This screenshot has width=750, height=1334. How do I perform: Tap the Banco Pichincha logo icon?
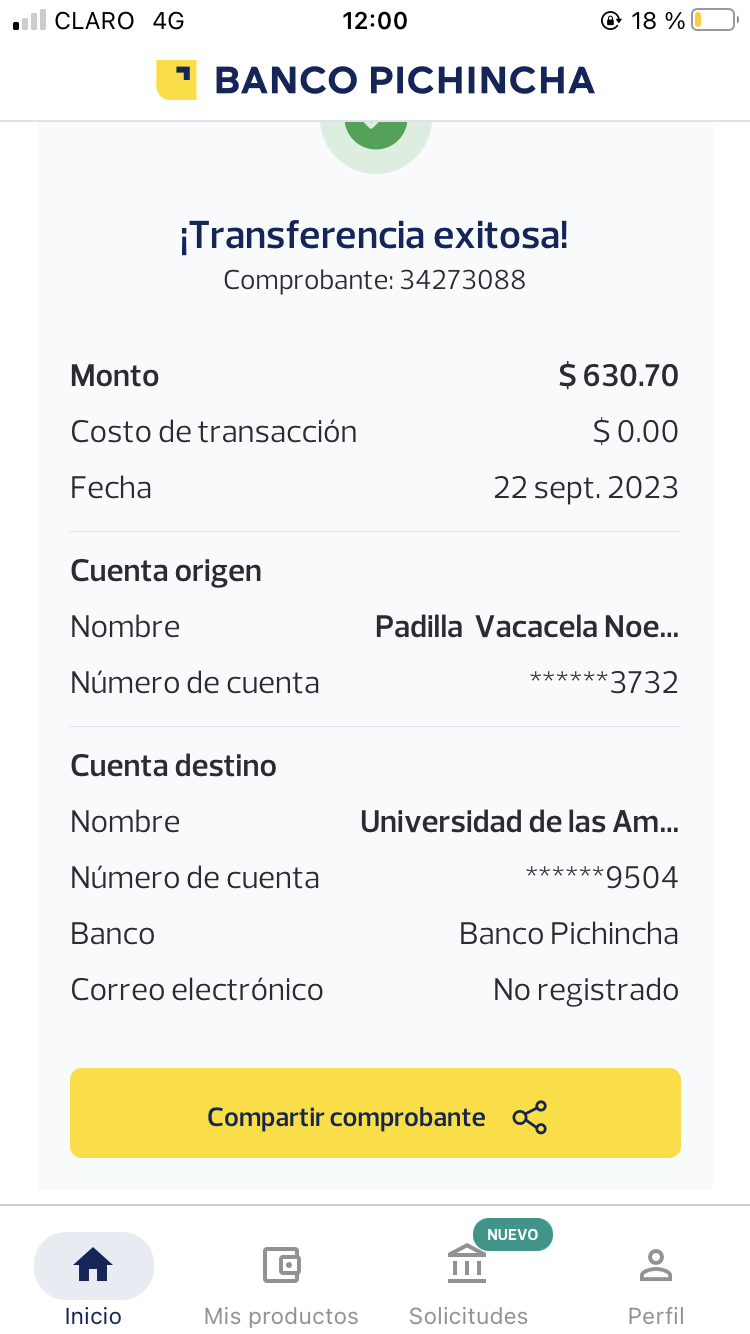(176, 80)
